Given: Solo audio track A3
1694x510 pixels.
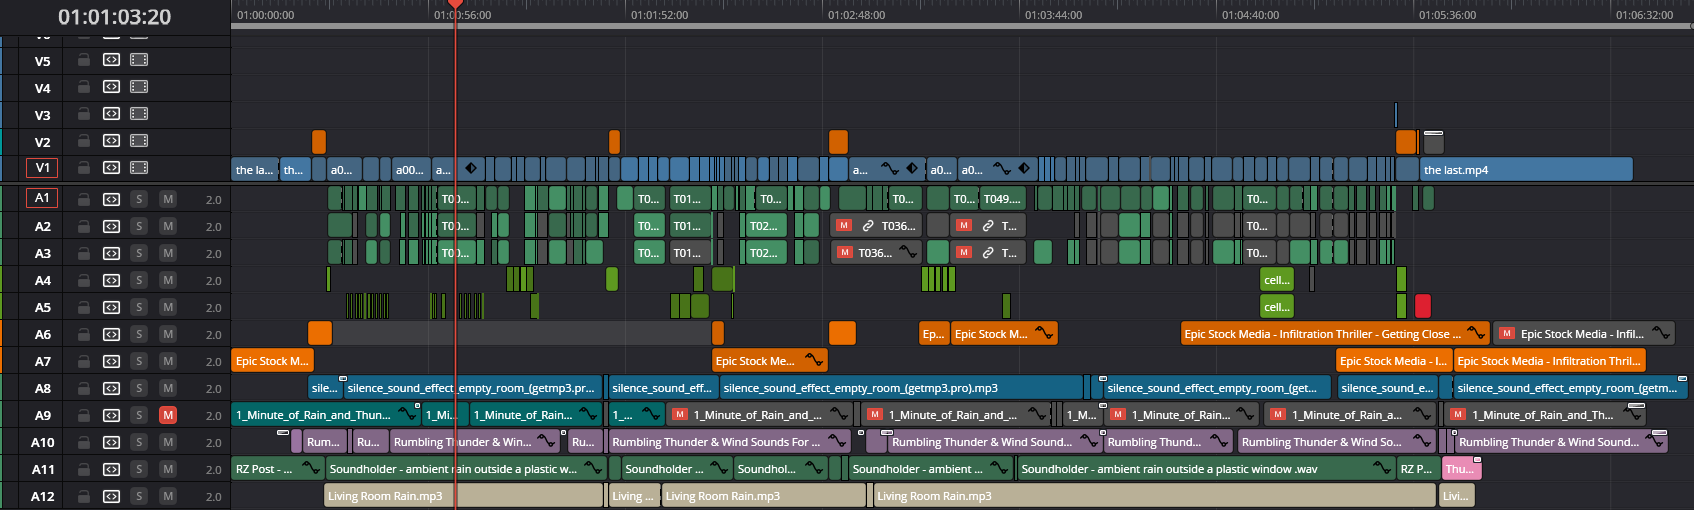Looking at the screenshot, I should pyautogui.click(x=139, y=253).
